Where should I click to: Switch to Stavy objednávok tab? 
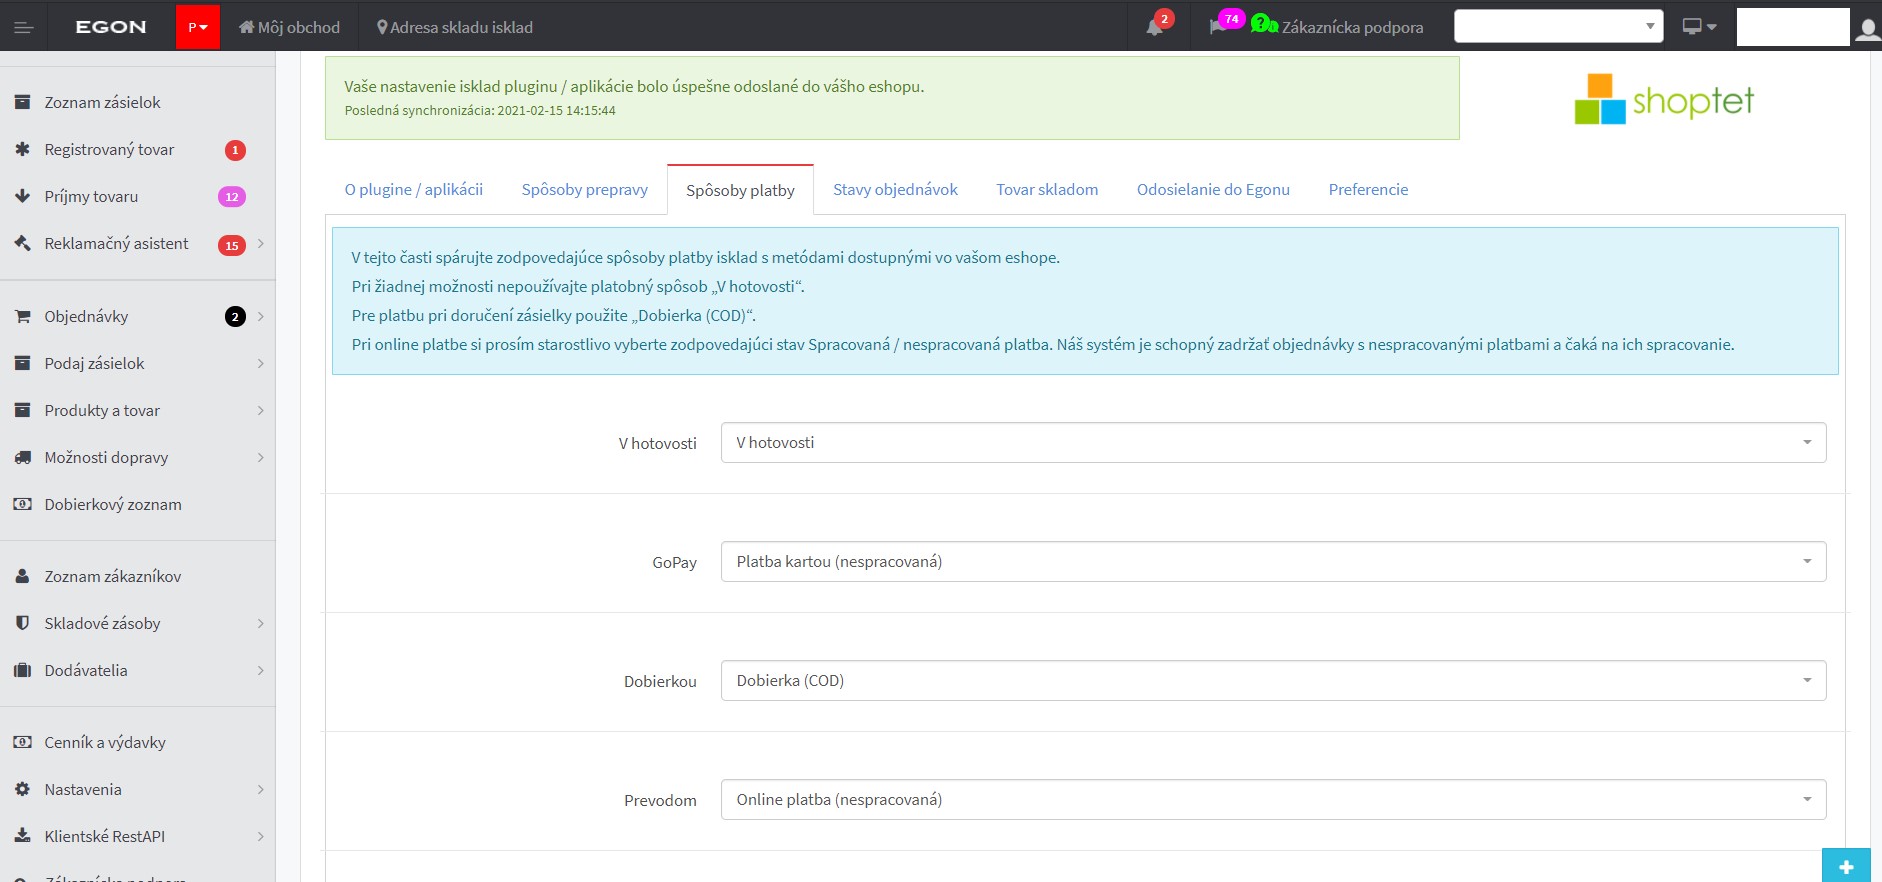pos(895,189)
